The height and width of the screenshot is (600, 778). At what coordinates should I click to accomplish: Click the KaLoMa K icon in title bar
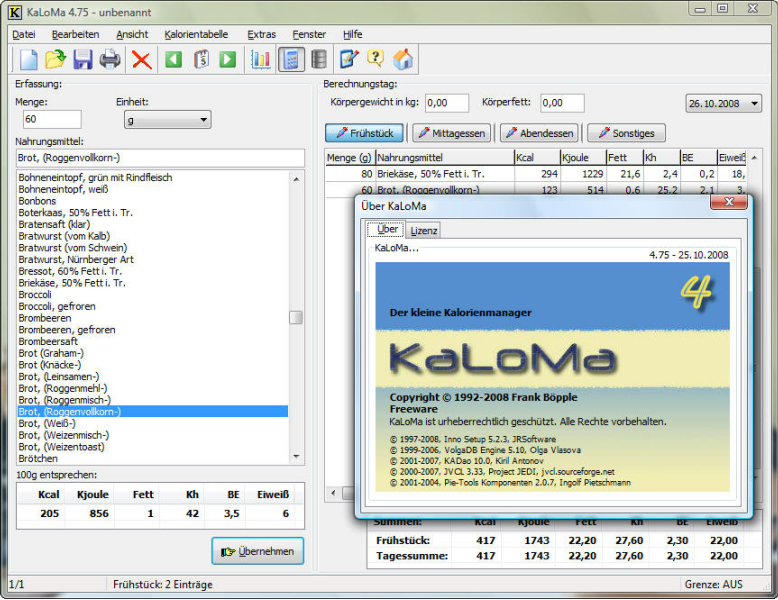[x=15, y=12]
